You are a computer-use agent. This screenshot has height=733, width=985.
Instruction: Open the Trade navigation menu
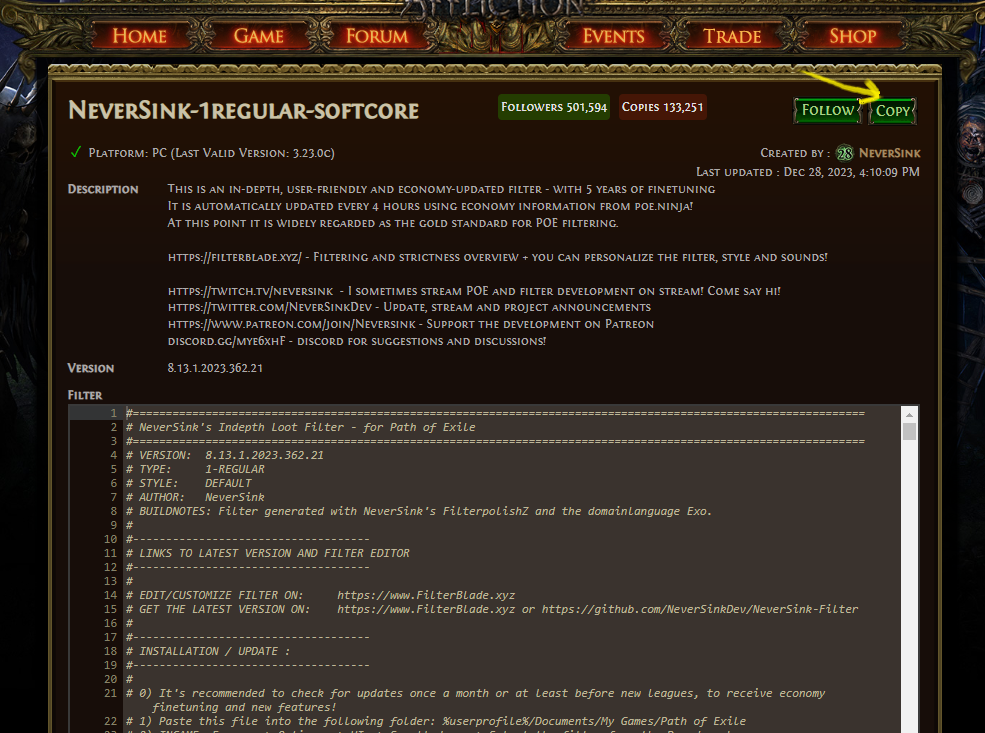point(732,36)
